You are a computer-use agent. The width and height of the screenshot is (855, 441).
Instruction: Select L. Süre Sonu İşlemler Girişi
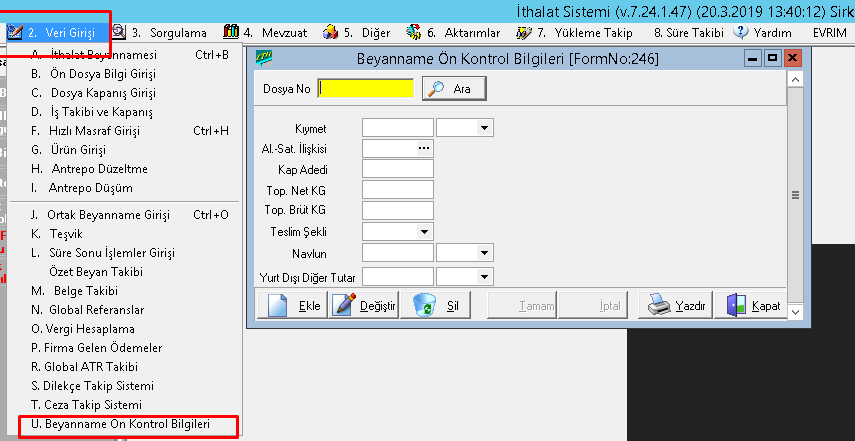pyautogui.click(x=125, y=253)
